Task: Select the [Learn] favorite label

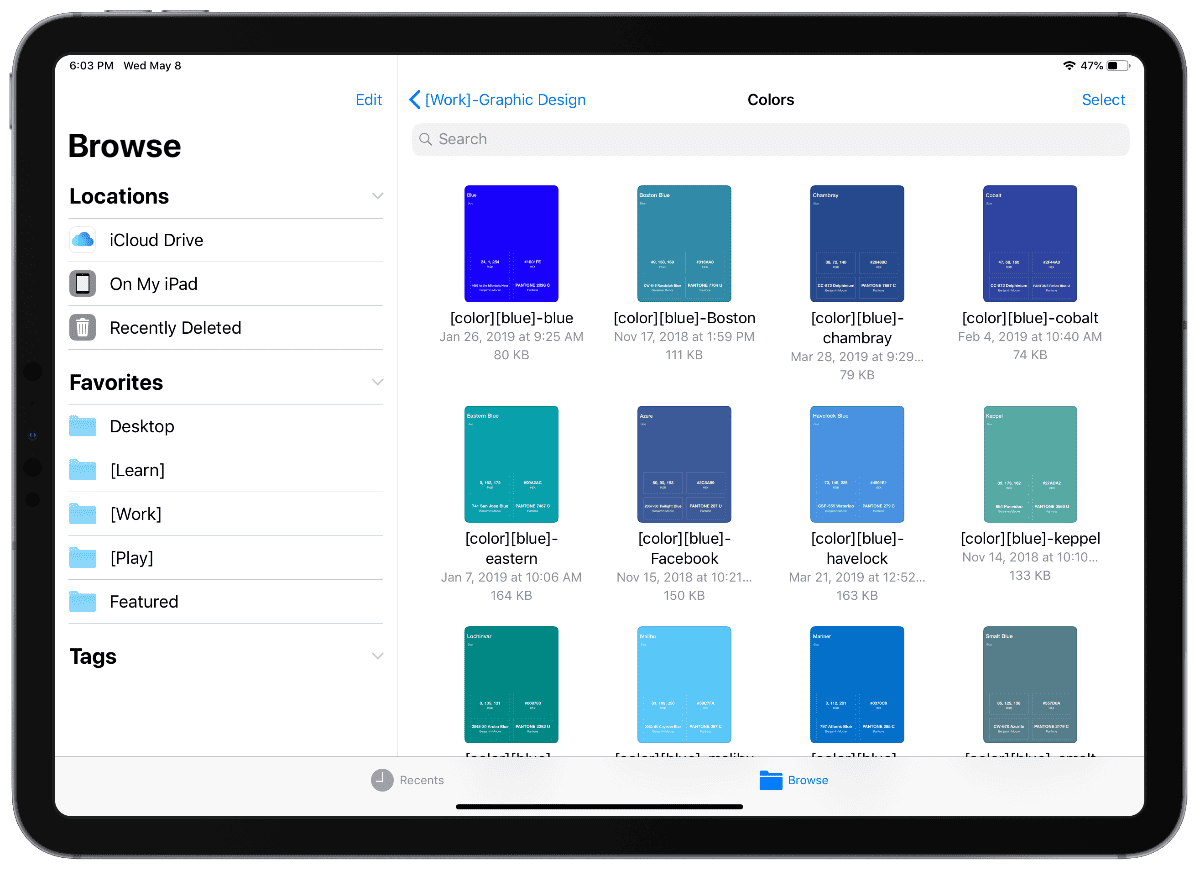Action: 137,470
